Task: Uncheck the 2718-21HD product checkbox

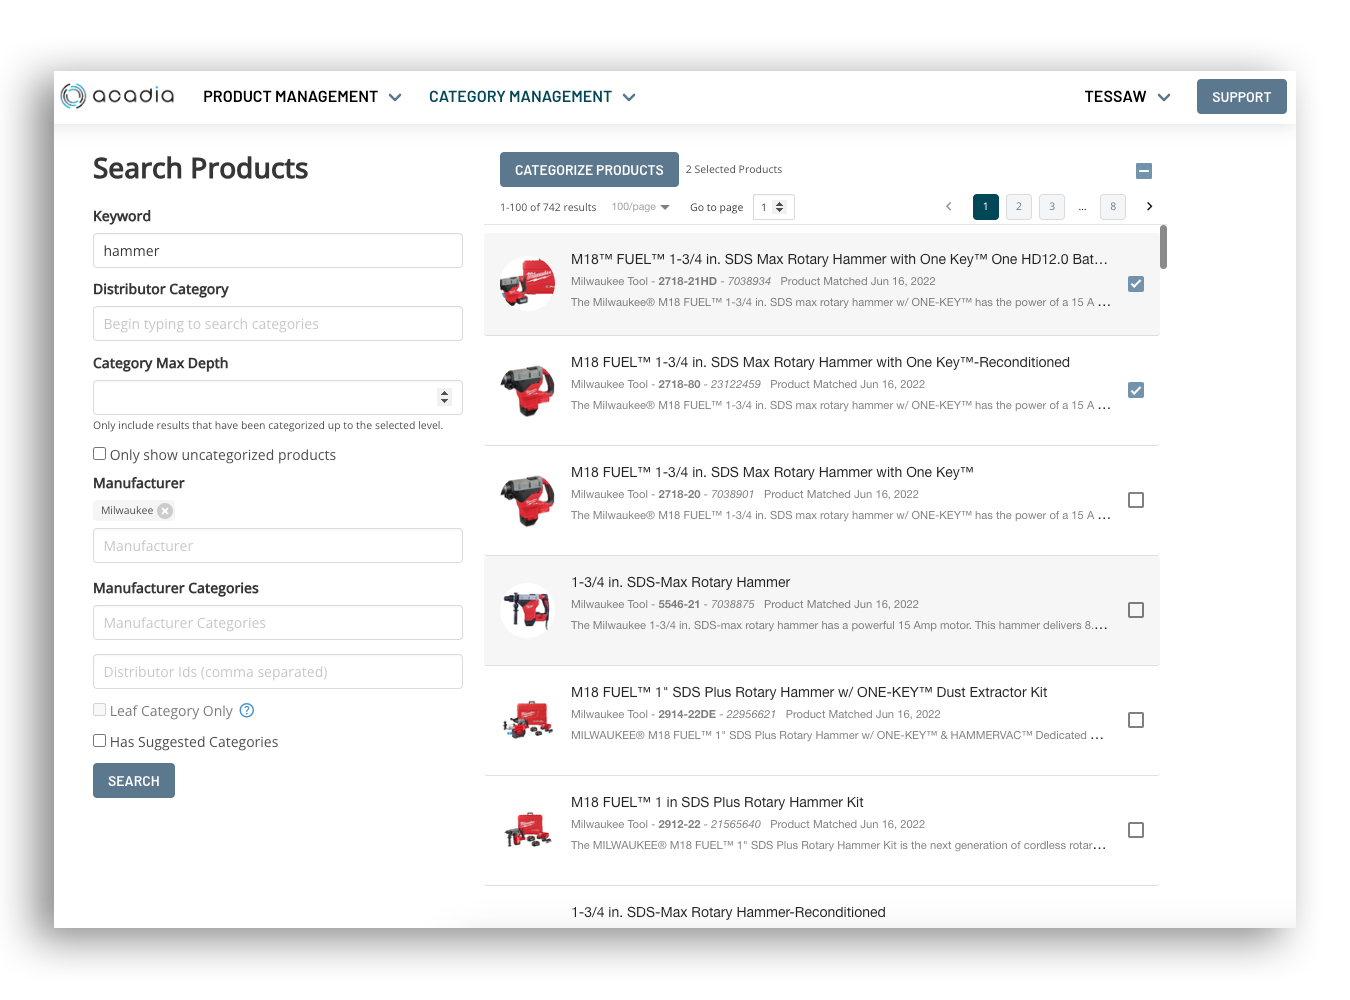Action: pyautogui.click(x=1136, y=284)
